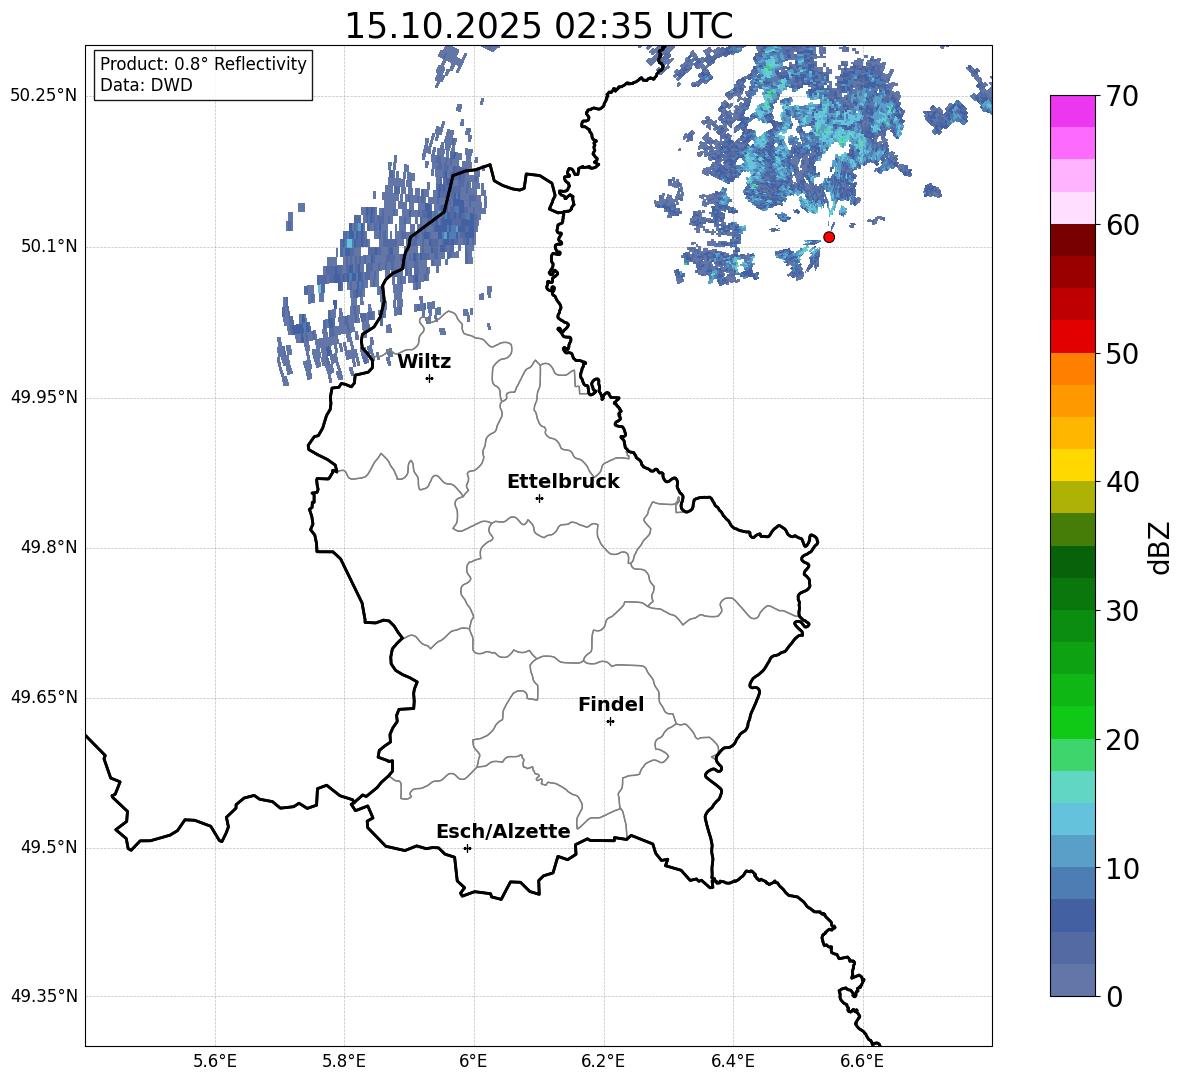Click the 'Product: 0.8° Reflectivity' text
The width and height of the screenshot is (1184, 1081).
pos(203,63)
